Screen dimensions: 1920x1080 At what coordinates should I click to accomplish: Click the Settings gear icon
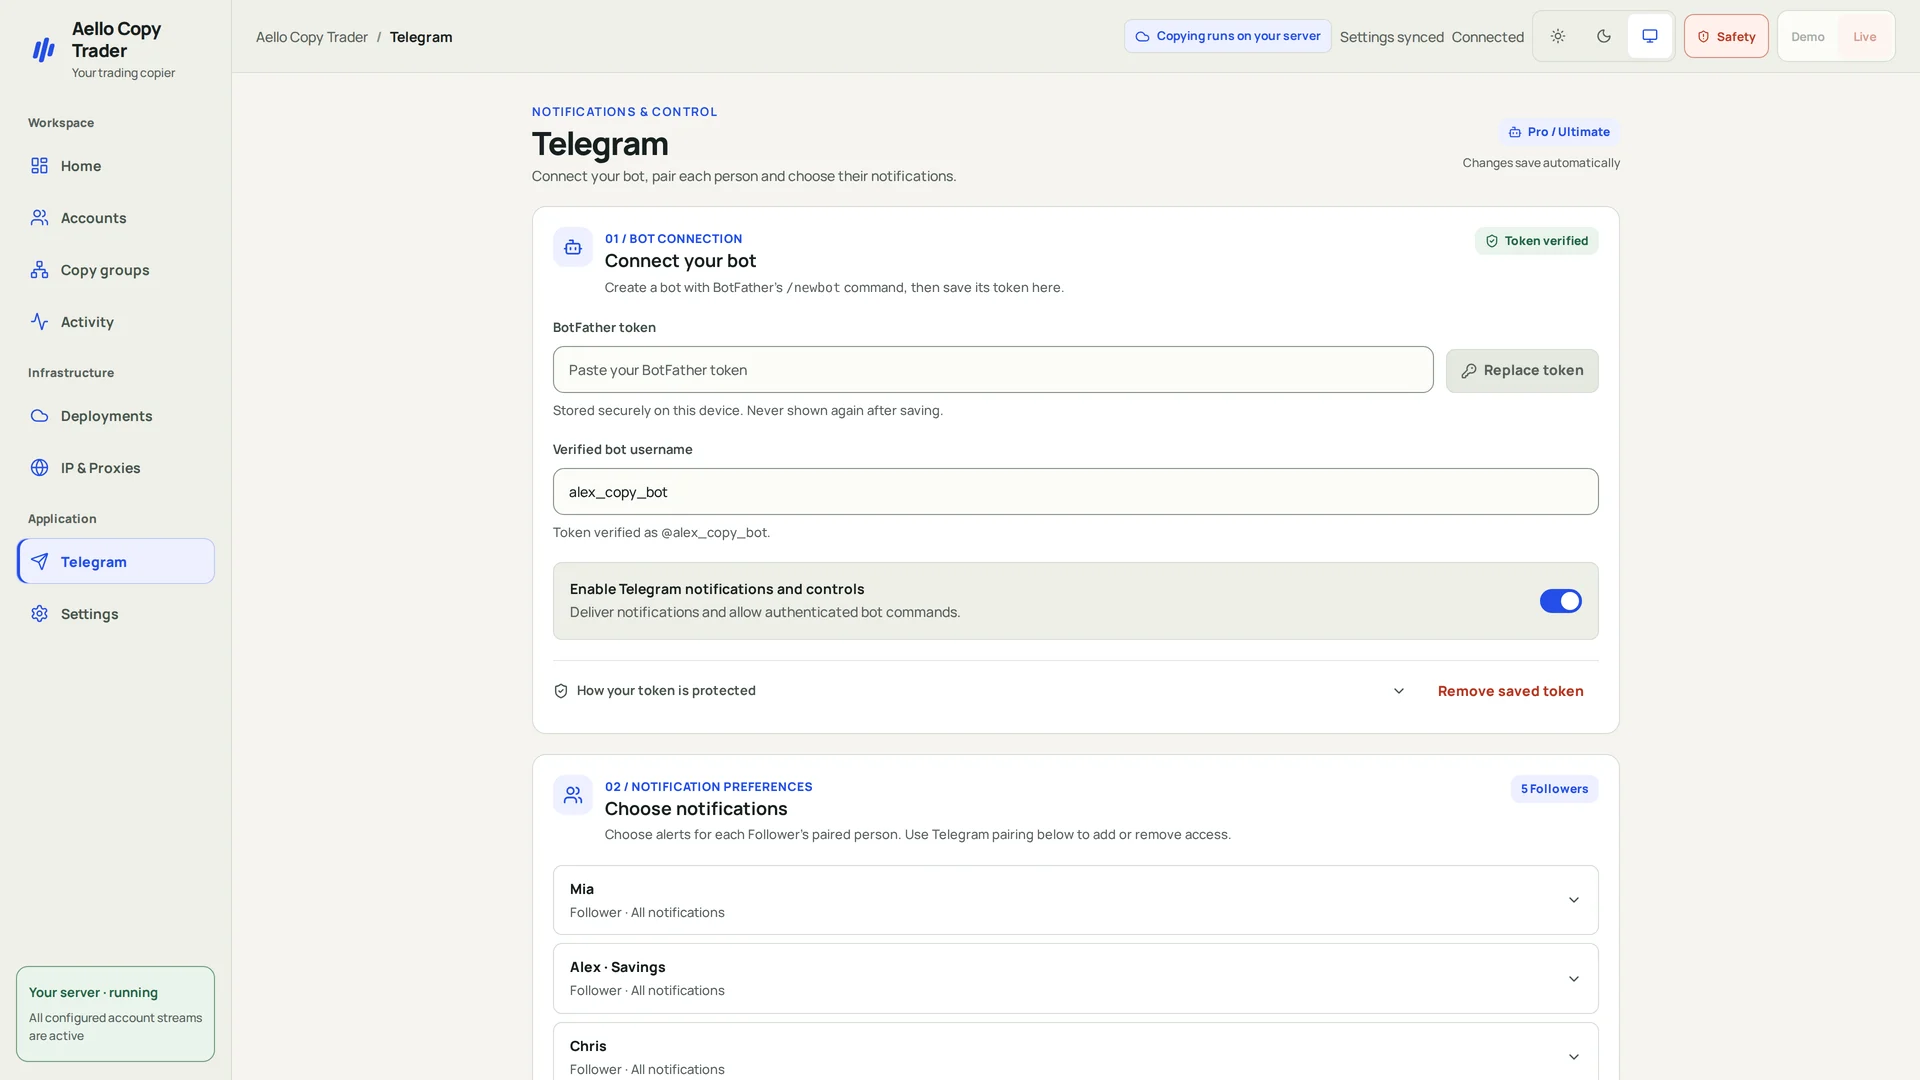[39, 614]
